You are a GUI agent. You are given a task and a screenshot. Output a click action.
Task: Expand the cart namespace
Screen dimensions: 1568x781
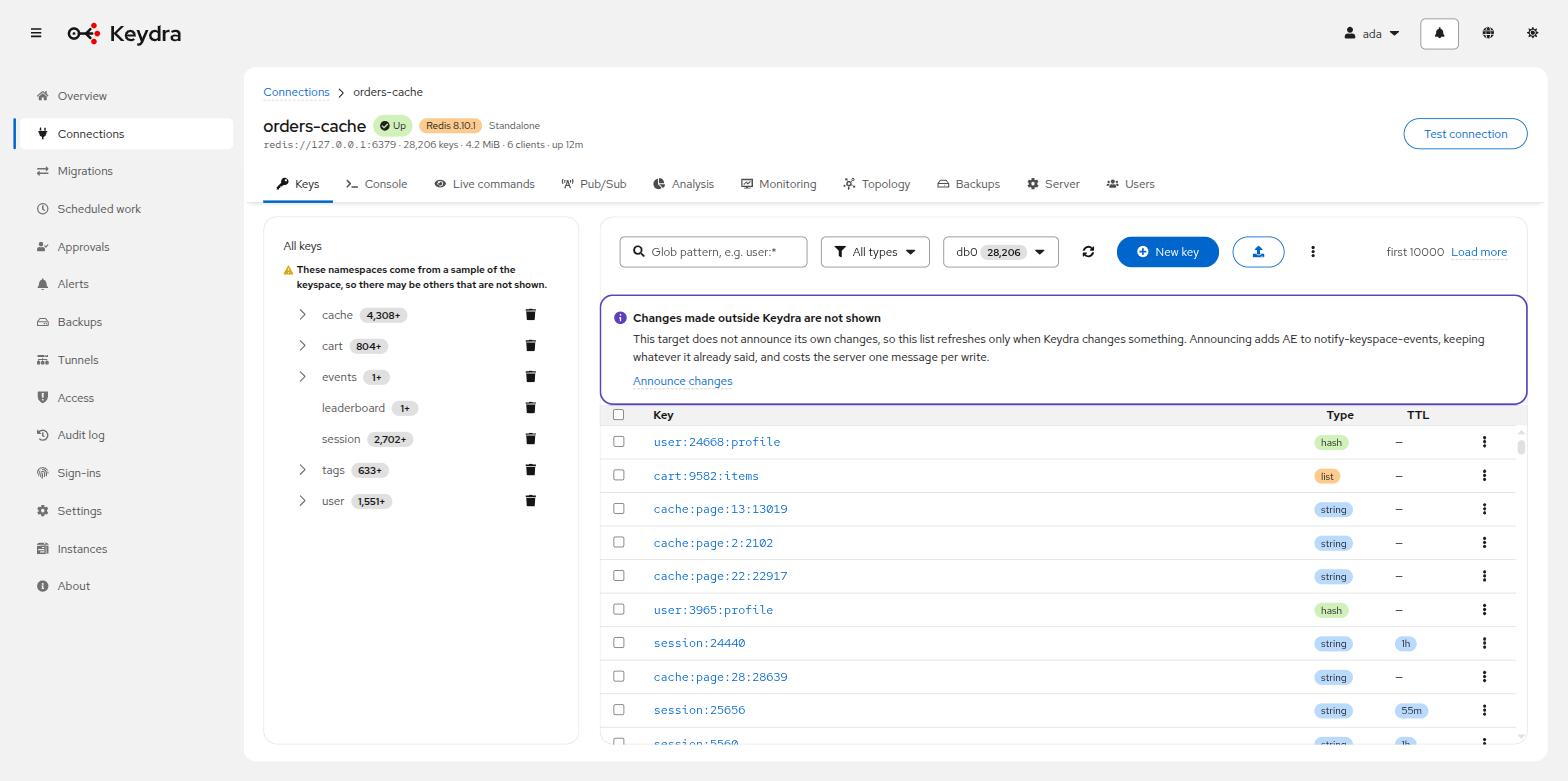coord(302,346)
